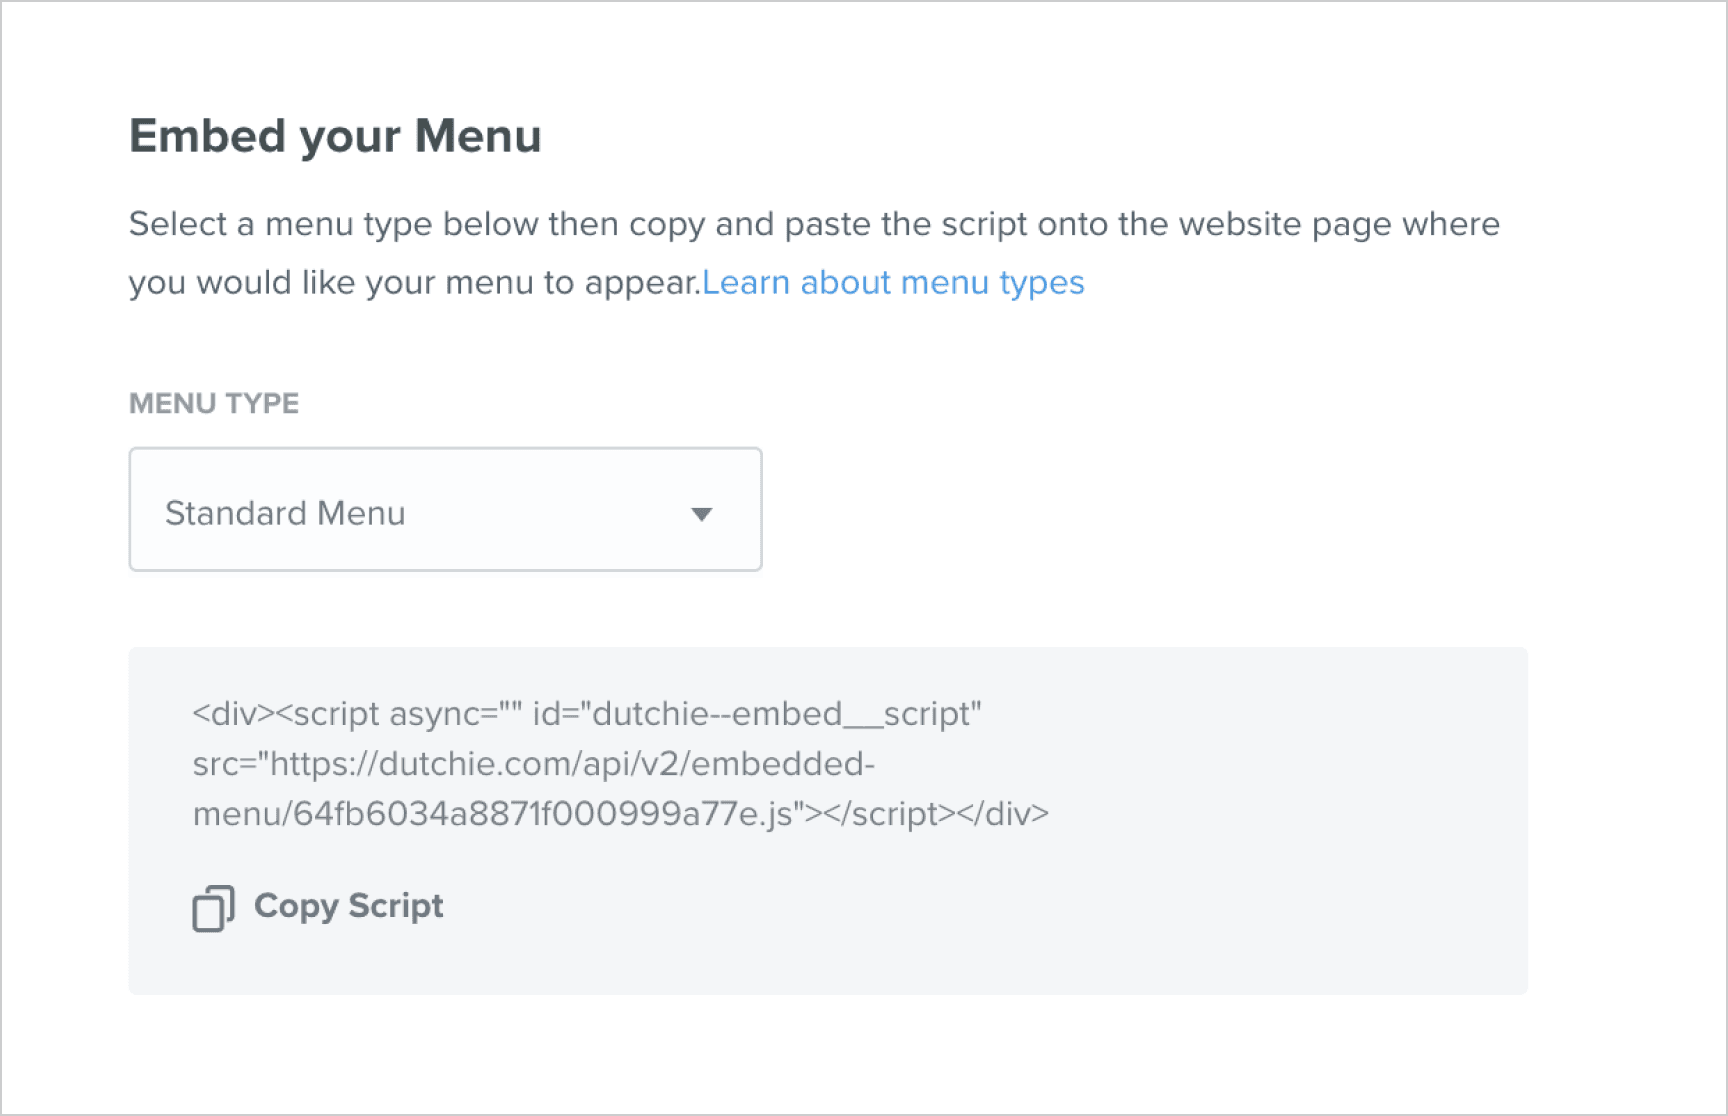The width and height of the screenshot is (1728, 1116).
Task: Click the text 'you would like your menu to appear'
Action: [x=413, y=283]
